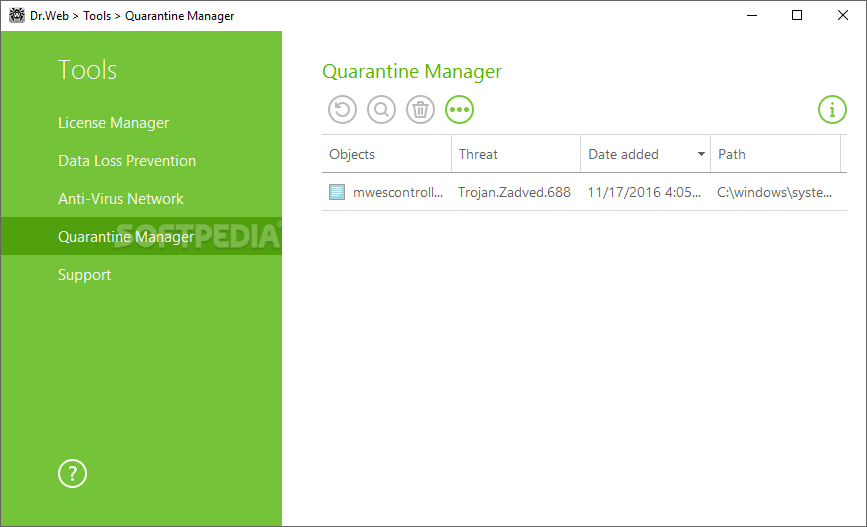This screenshot has width=867, height=527.
Task: Click the C:\windows\syste... path cell
Action: point(774,192)
